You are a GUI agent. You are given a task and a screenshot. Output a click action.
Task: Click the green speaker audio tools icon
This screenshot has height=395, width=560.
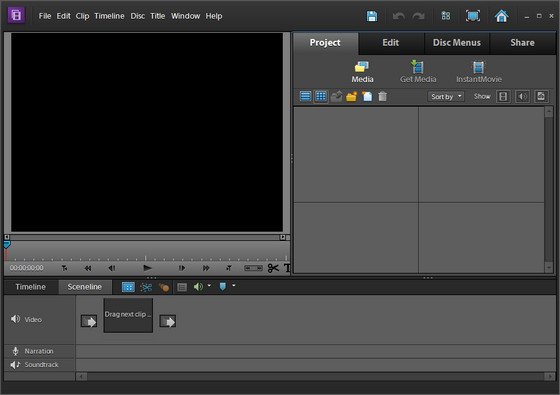pos(198,286)
